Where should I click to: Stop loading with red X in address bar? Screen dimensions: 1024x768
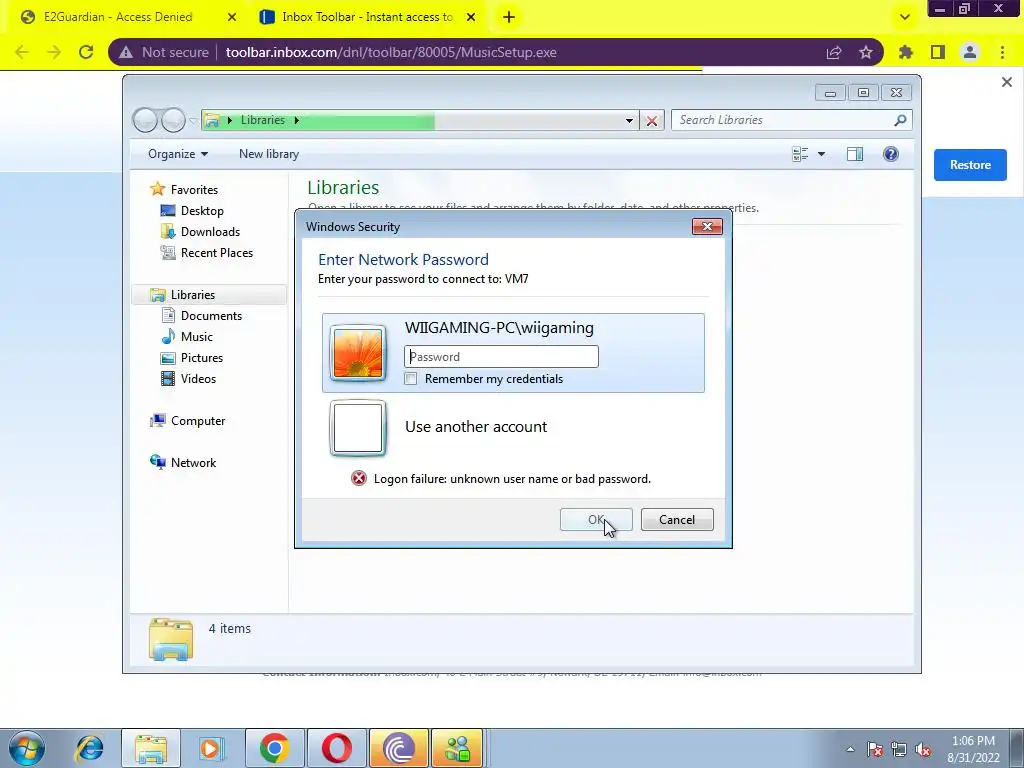tap(652, 121)
